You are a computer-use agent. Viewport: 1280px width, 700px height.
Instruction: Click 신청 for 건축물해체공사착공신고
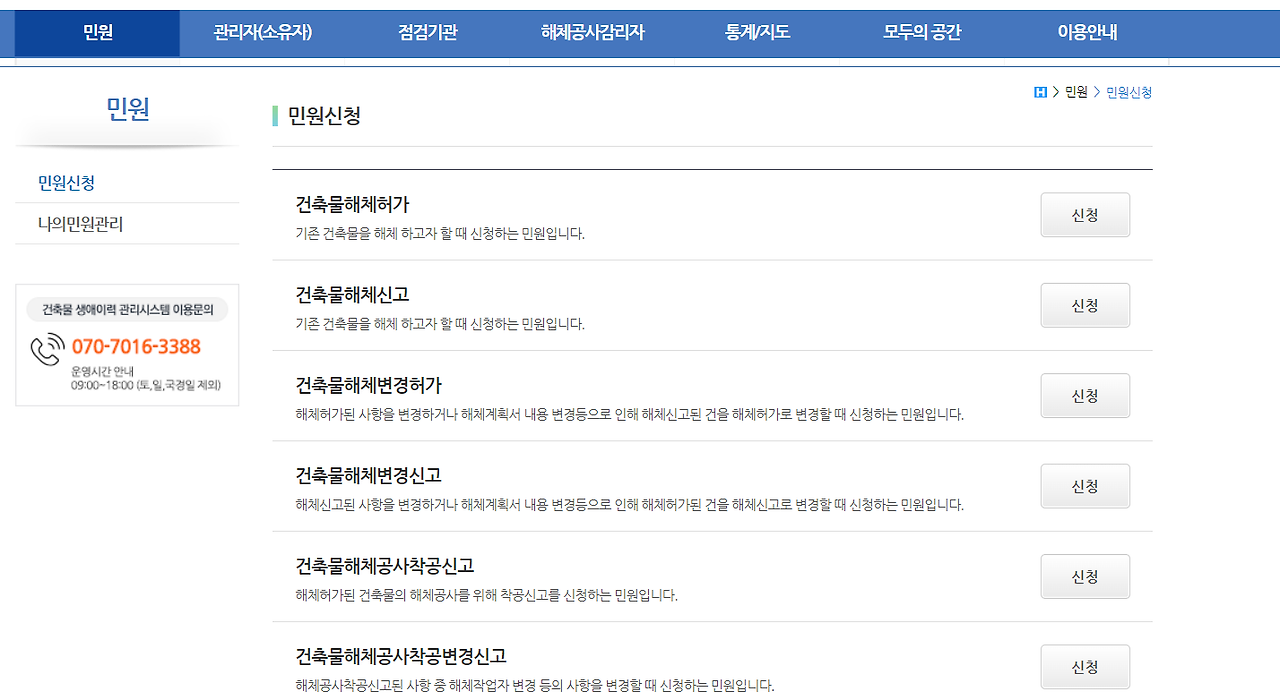click(x=1085, y=576)
